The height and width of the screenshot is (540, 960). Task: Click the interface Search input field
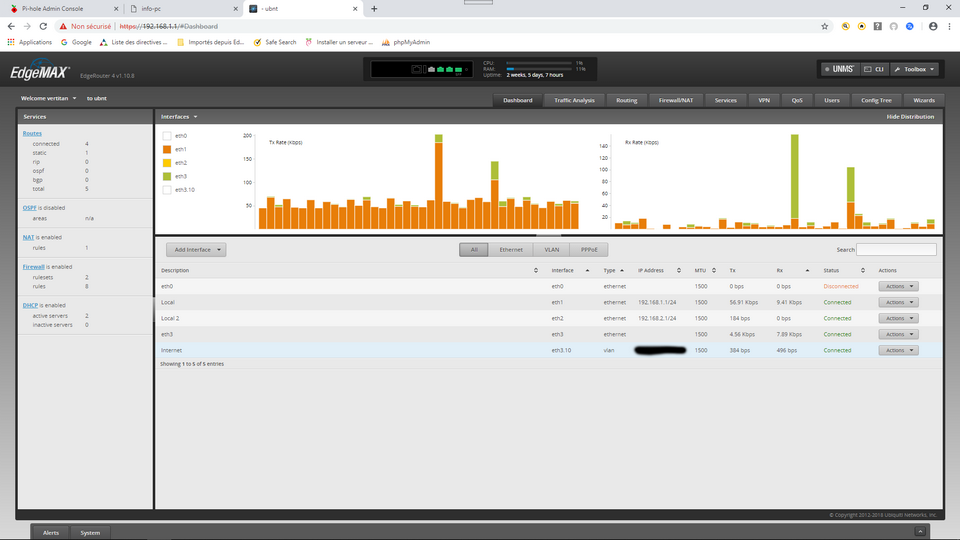click(896, 250)
